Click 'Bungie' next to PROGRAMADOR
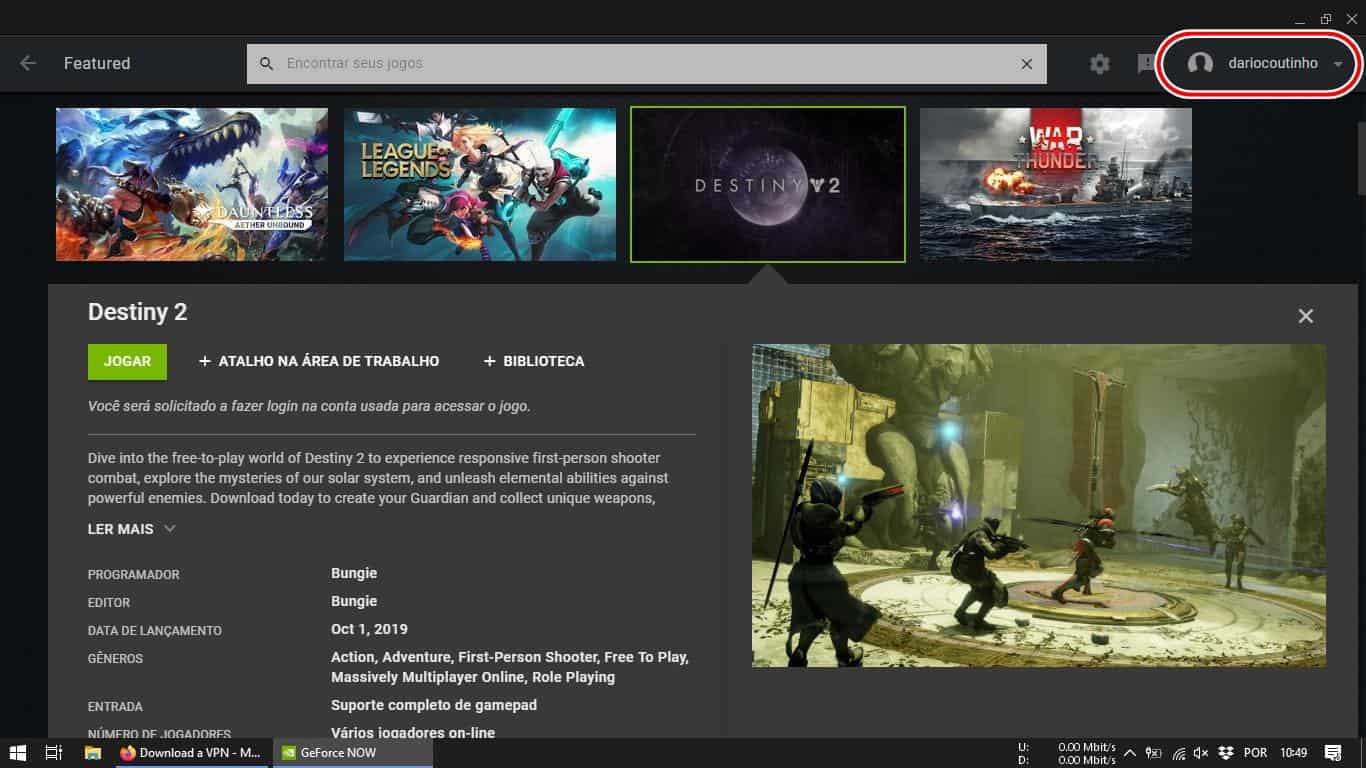Image resolution: width=1366 pixels, height=768 pixels. click(354, 573)
